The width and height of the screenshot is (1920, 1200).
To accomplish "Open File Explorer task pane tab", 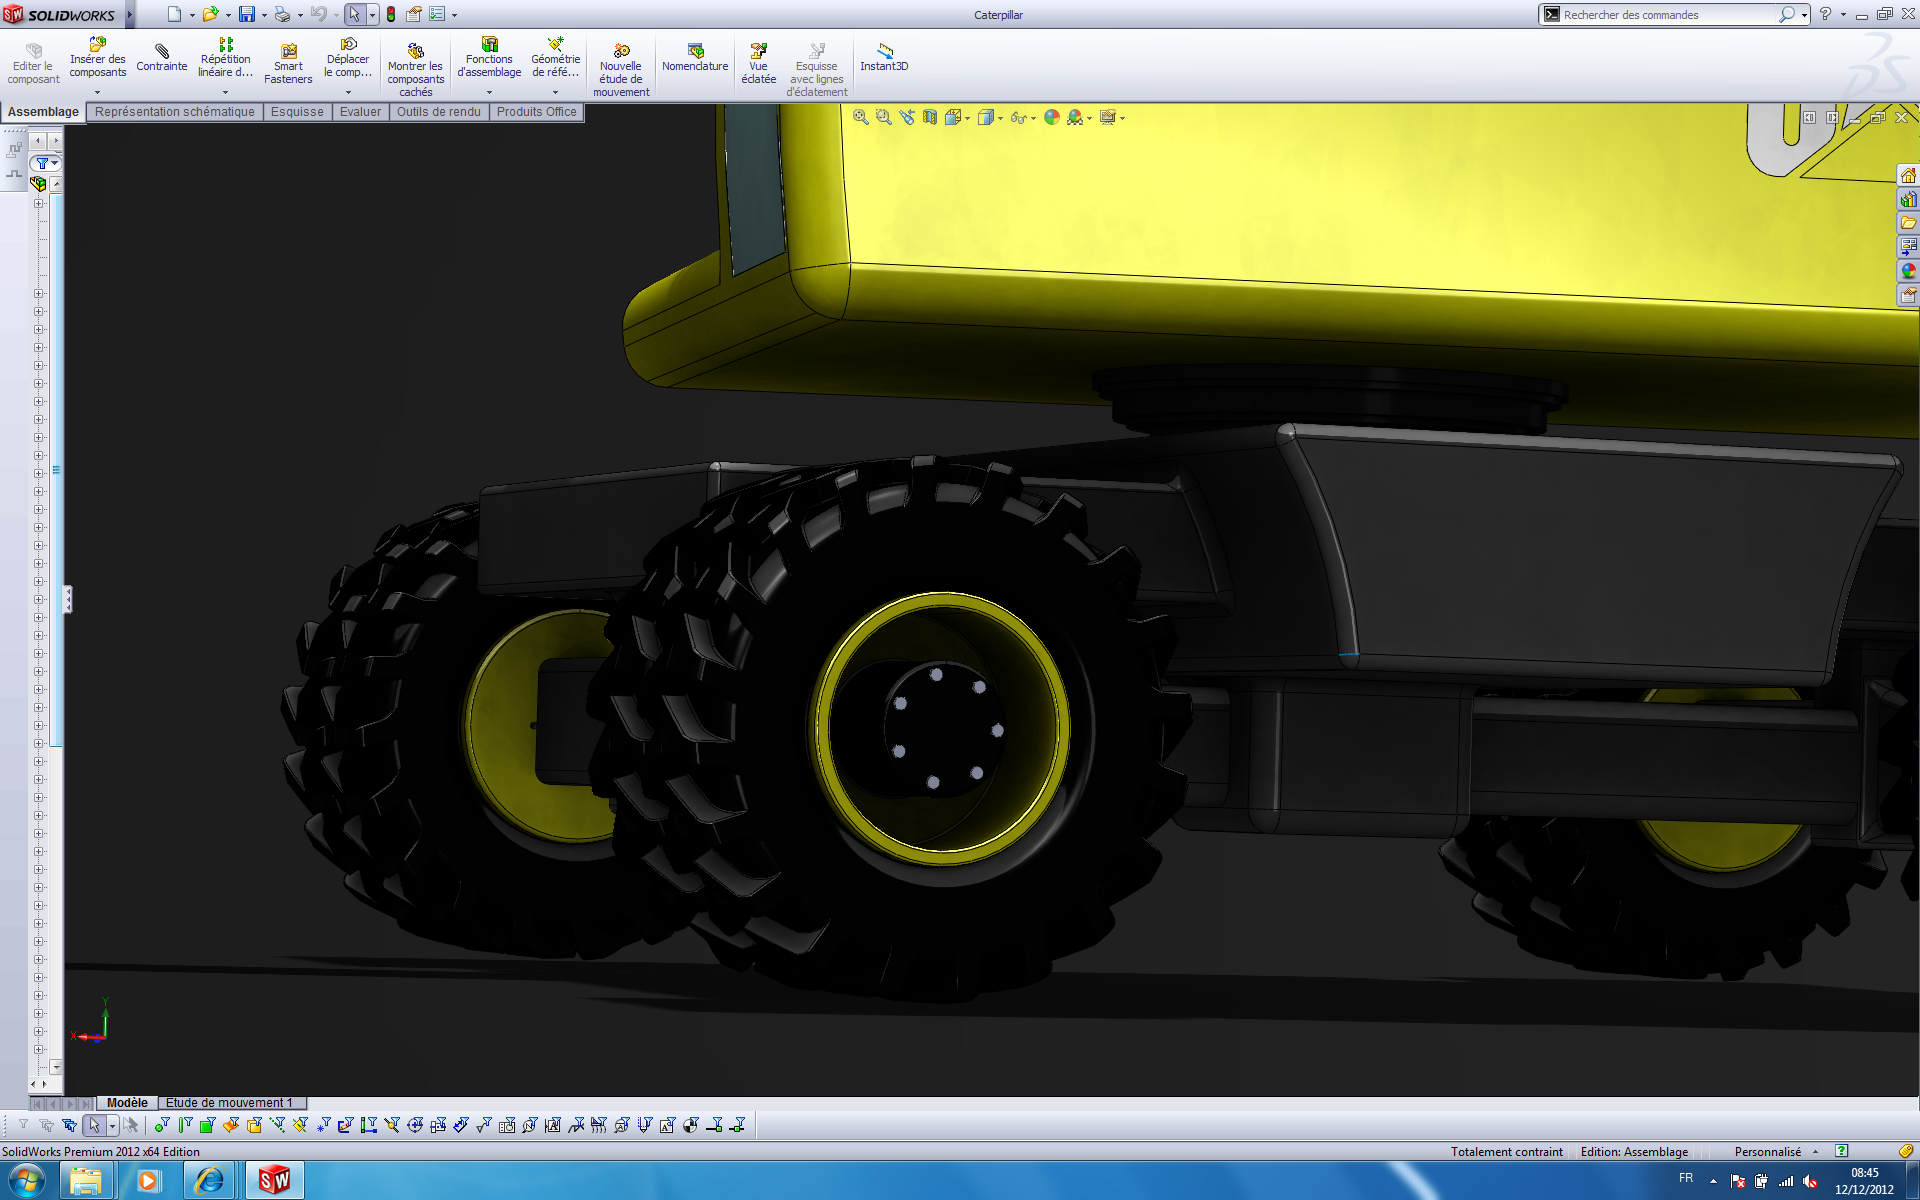I will coord(1908,223).
